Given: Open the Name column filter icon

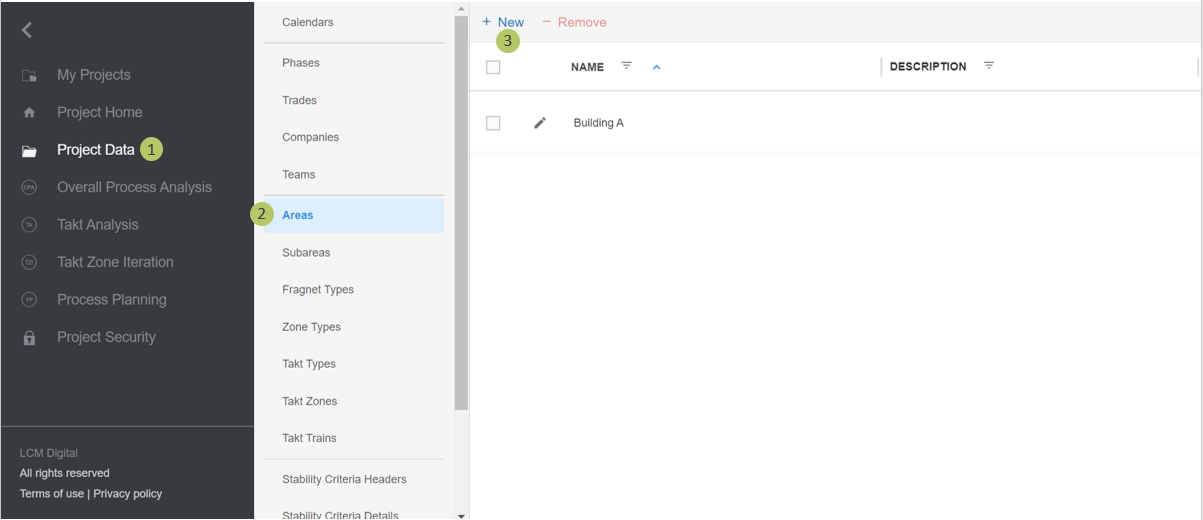Looking at the screenshot, I should 627,66.
